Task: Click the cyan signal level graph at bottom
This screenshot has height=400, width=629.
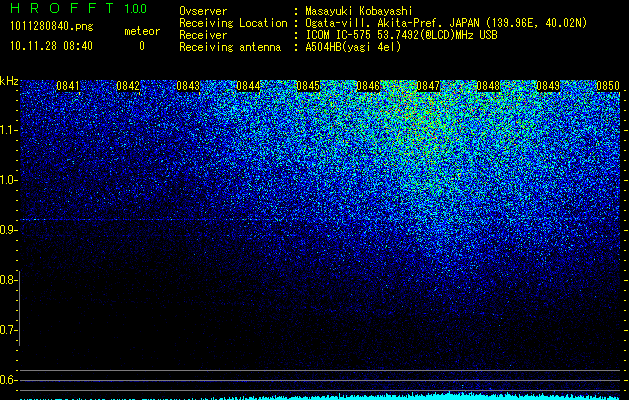Action: pyautogui.click(x=320, y=396)
